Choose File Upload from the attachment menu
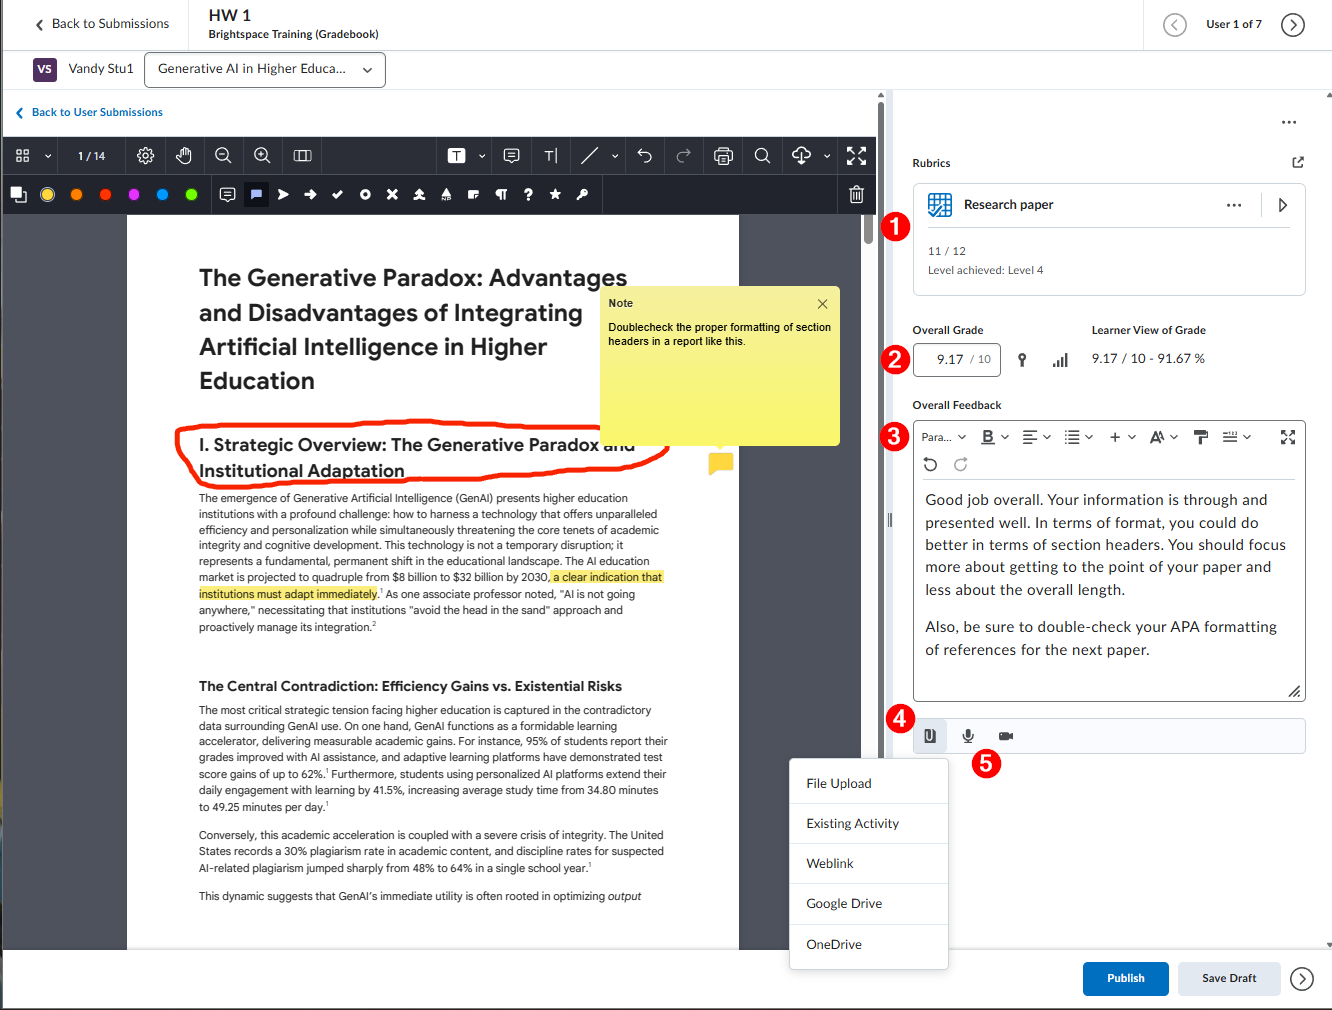Screen dimensions: 1332x1010 click(x=839, y=784)
